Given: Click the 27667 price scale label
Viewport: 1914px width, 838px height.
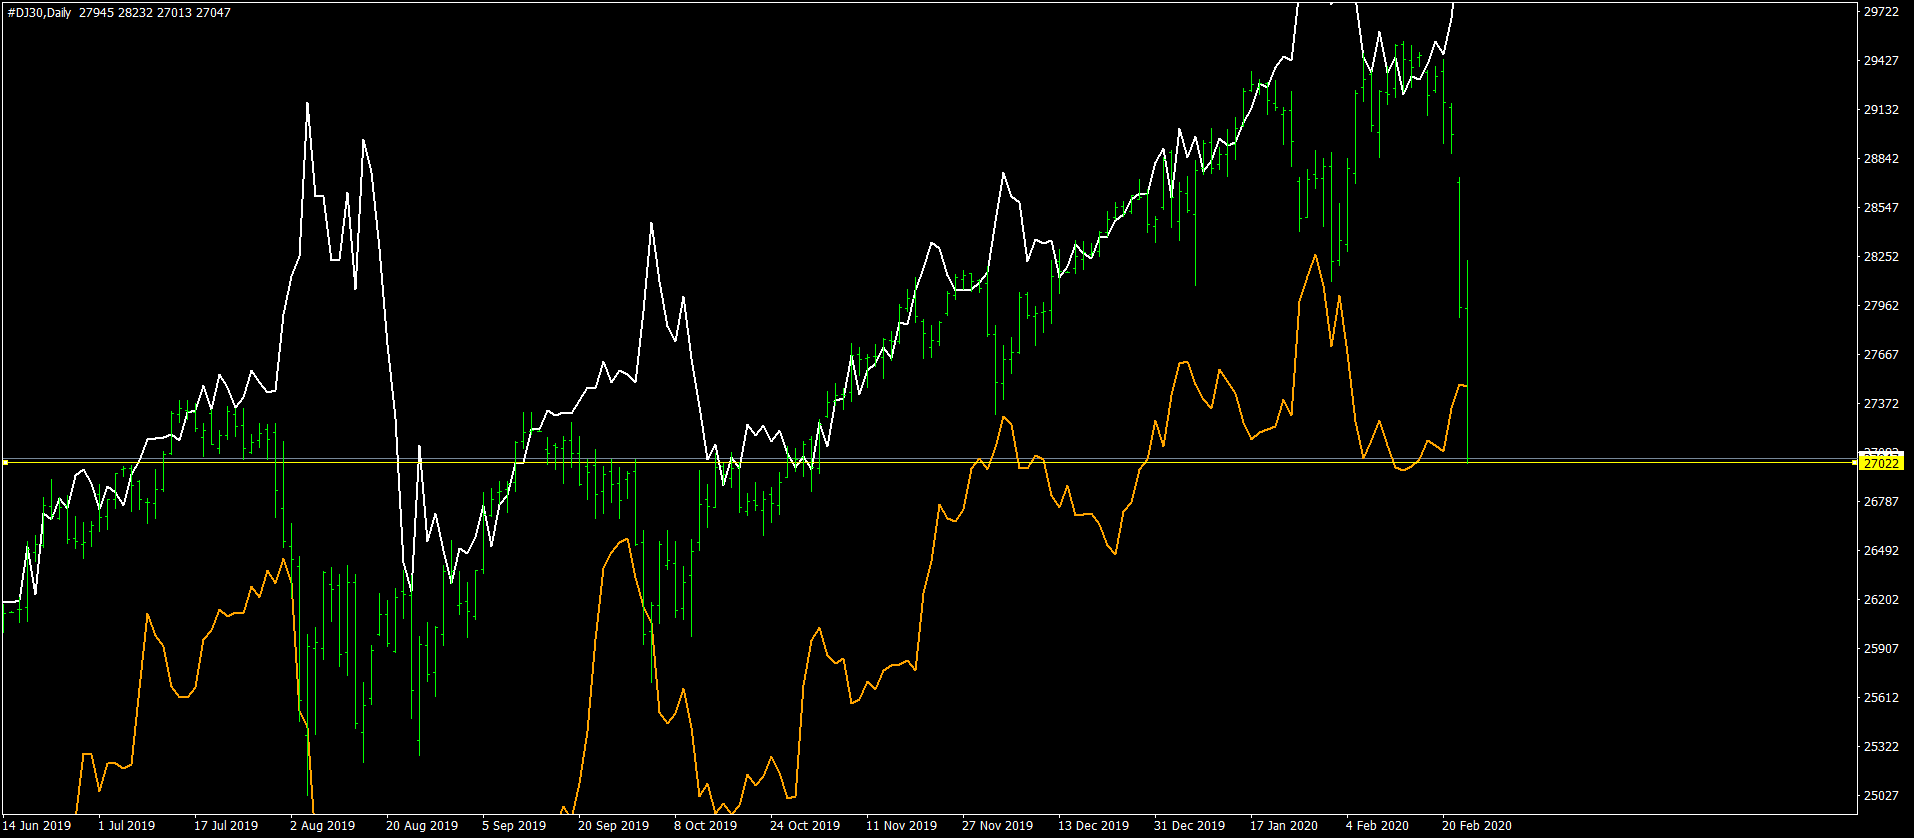Looking at the screenshot, I should point(1881,355).
